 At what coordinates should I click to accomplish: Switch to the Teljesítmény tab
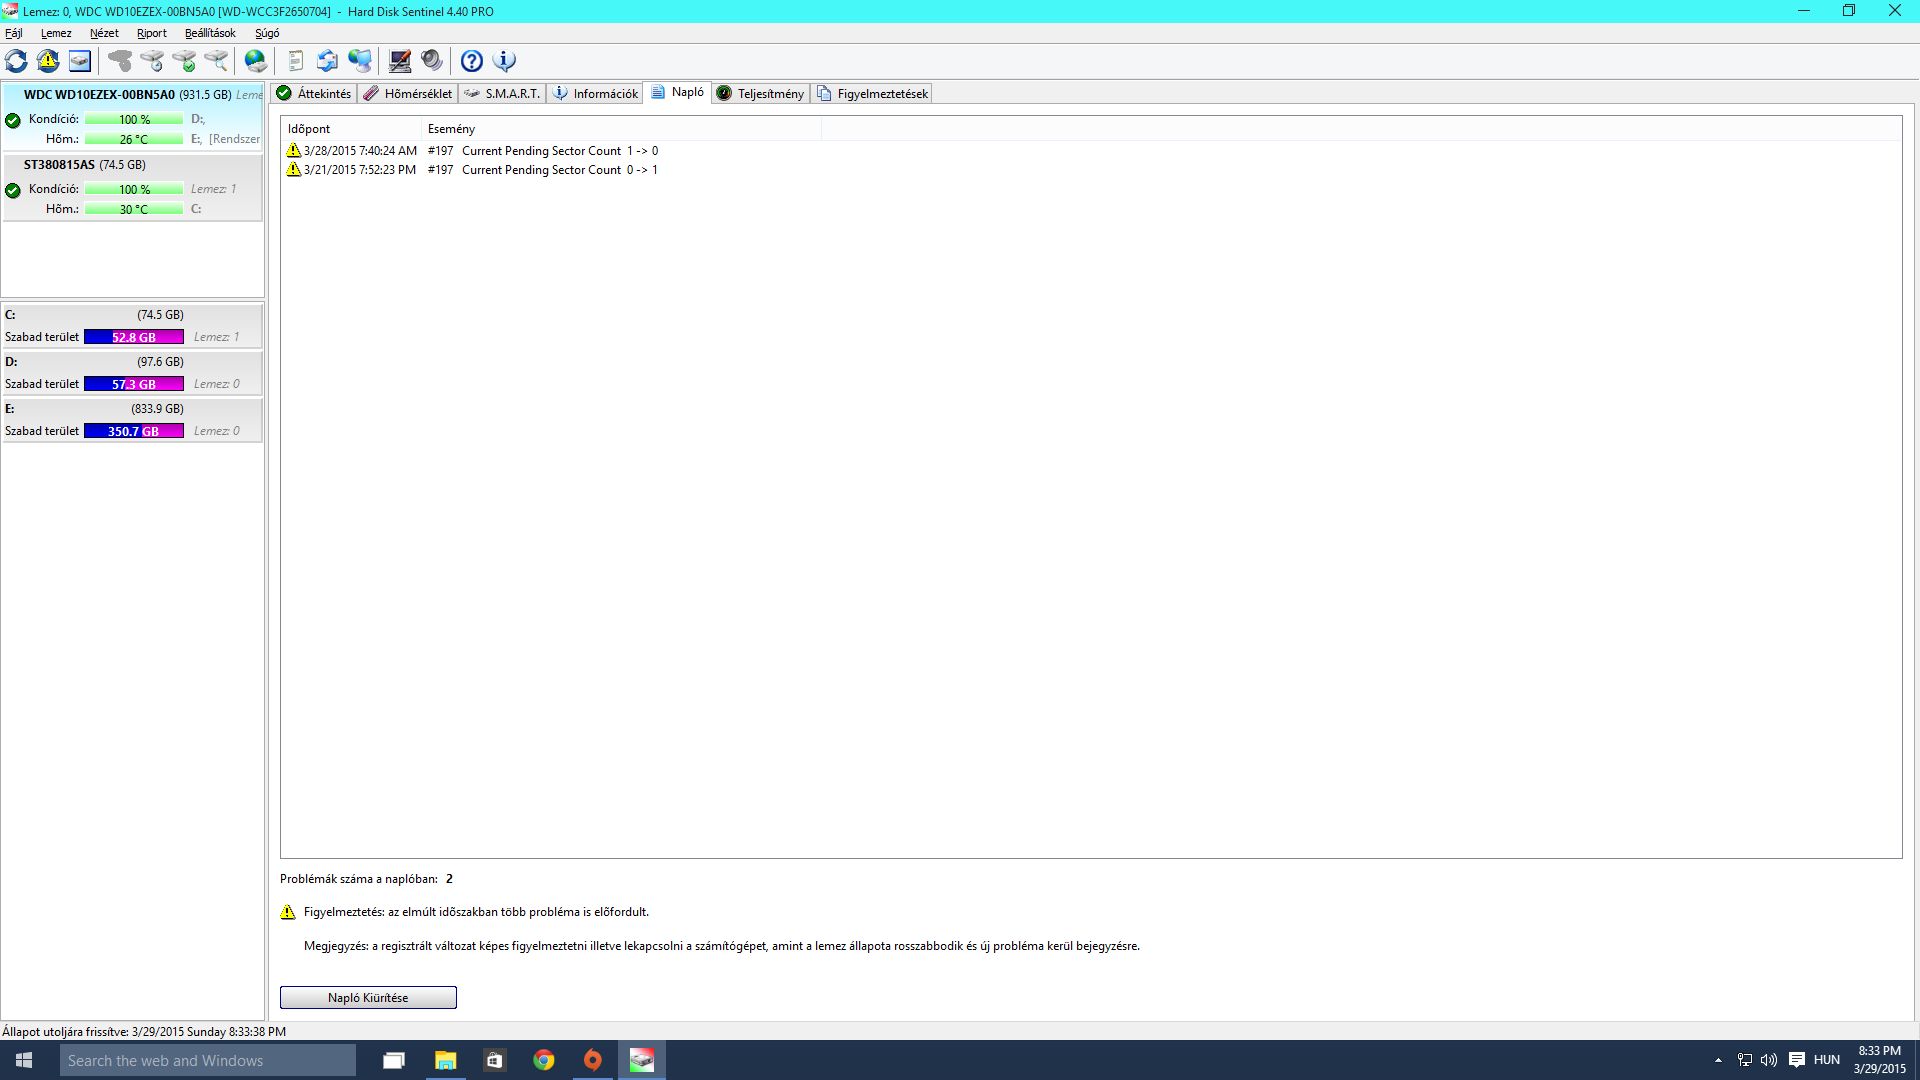click(761, 93)
